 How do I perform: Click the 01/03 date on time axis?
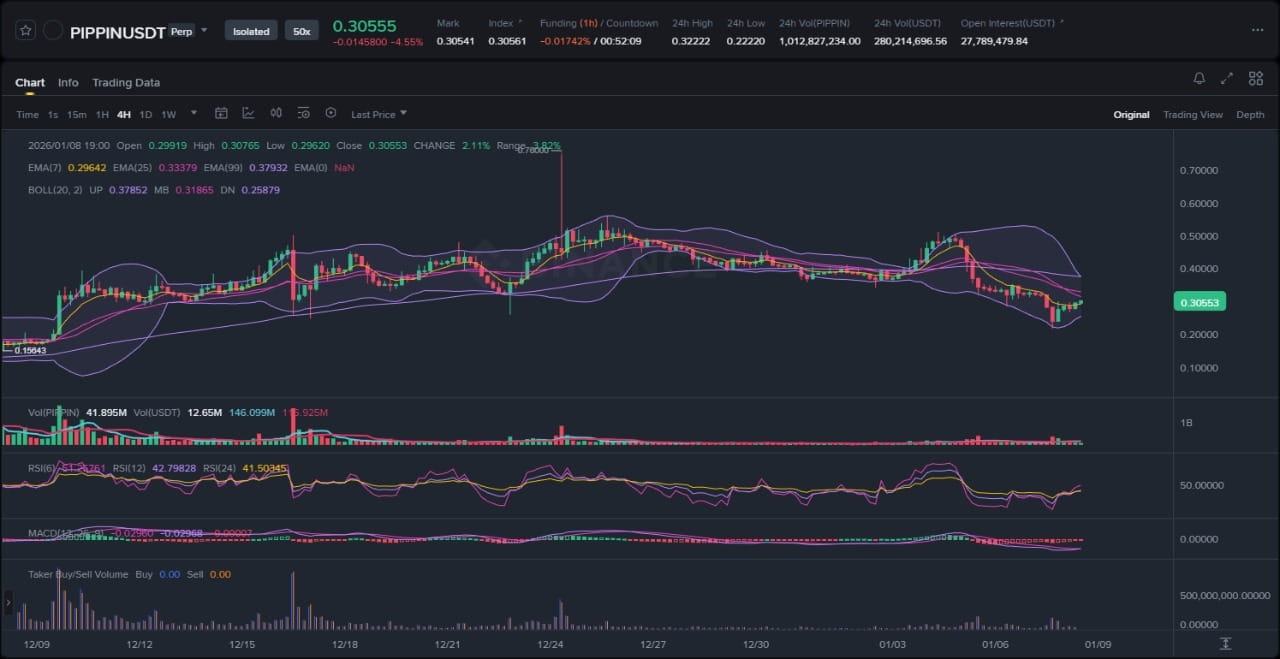(892, 645)
